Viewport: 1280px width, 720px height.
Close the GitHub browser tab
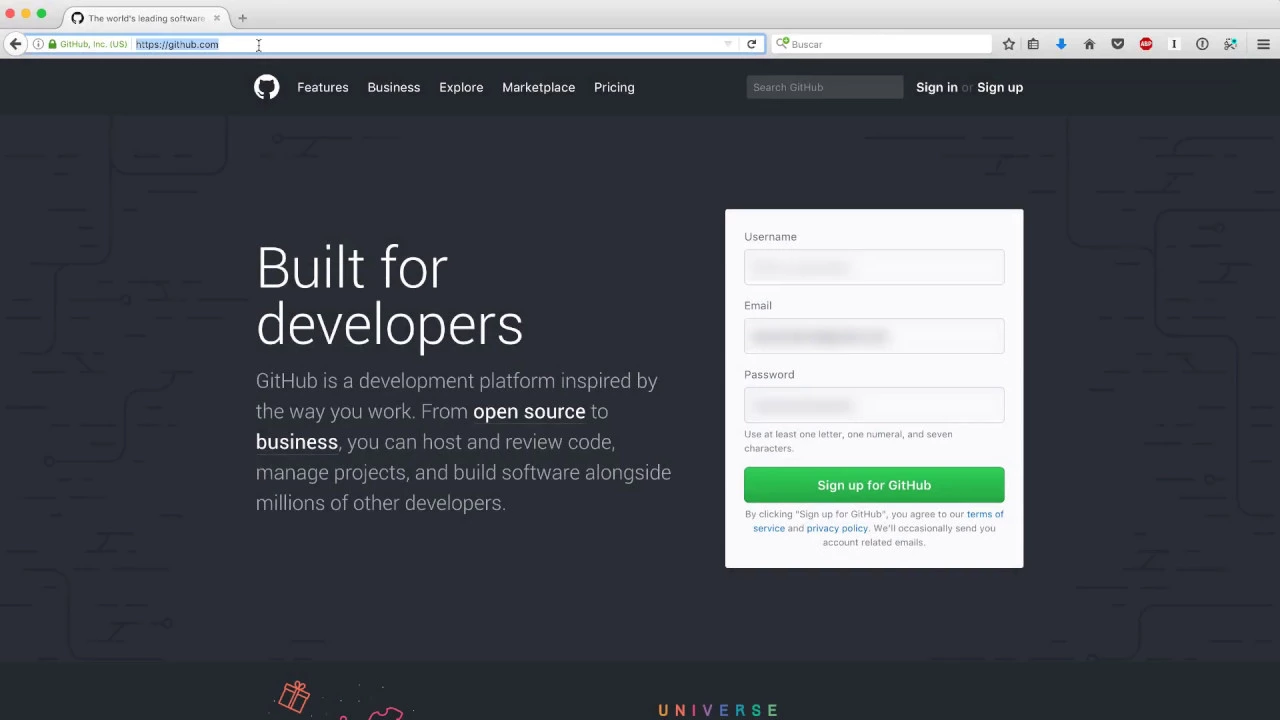tap(216, 18)
